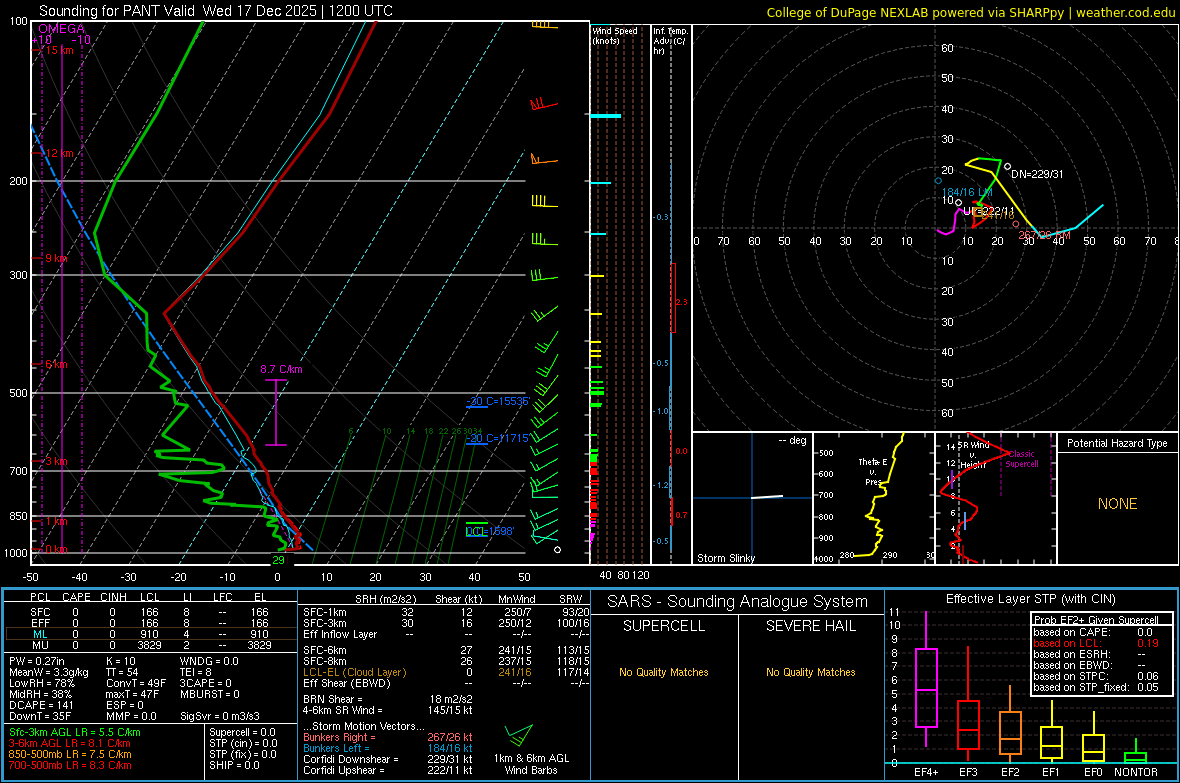Click the 3-6km AGL LR = 8.1 C/km line
Image resolution: width=1180 pixels, height=783 pixels.
[x=70, y=743]
